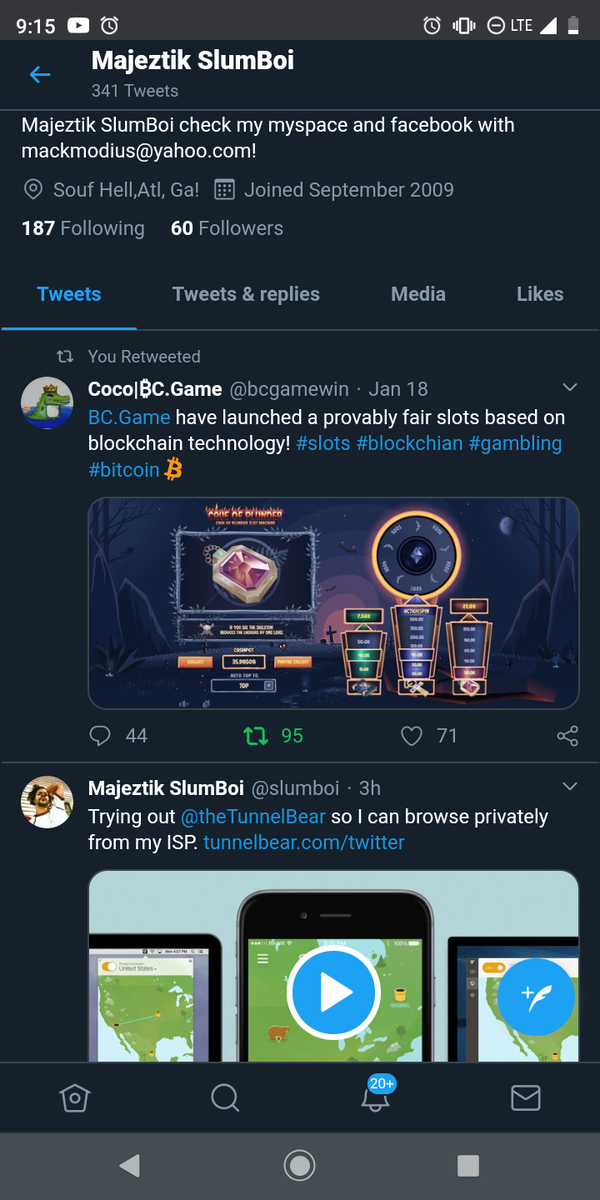
Task: Open the Search magnifier icon
Action: click(x=225, y=1097)
